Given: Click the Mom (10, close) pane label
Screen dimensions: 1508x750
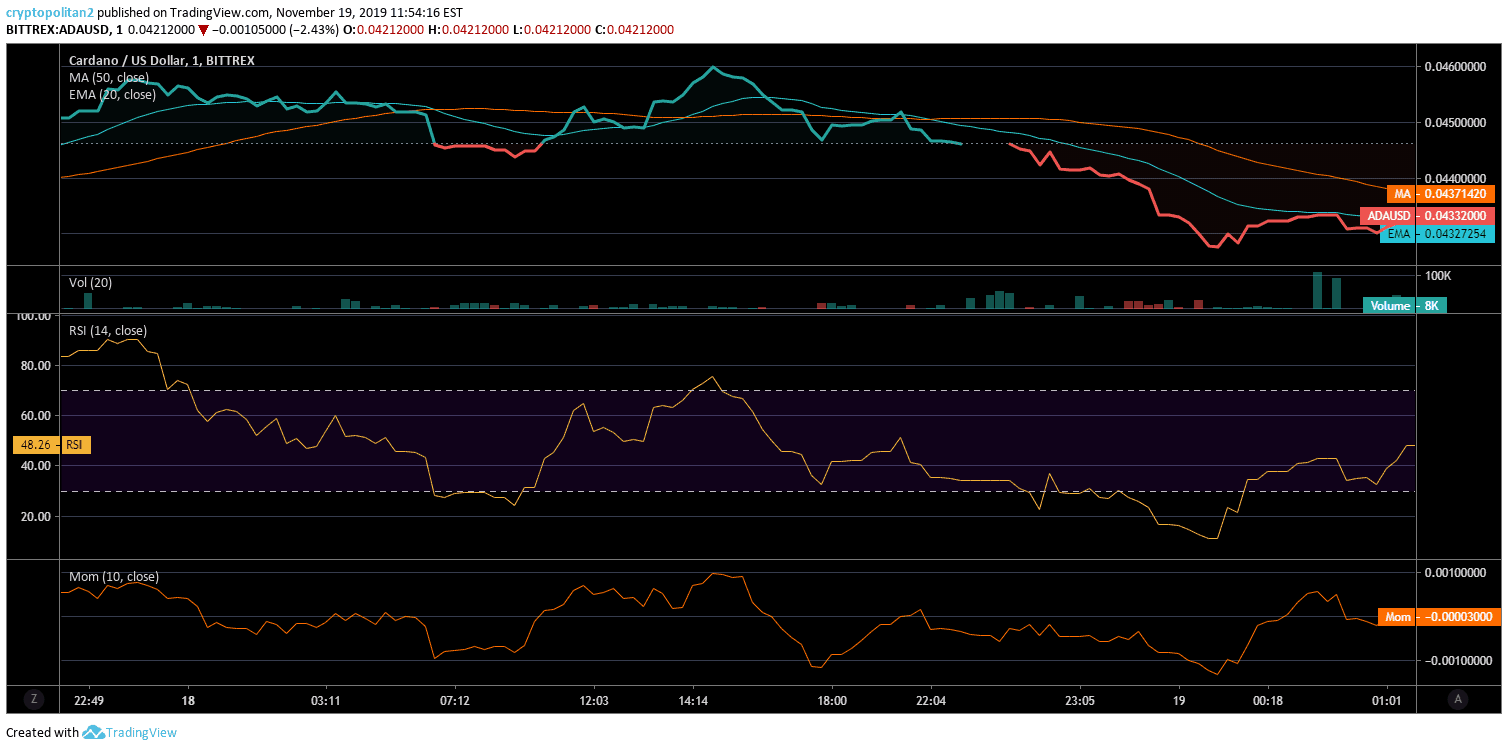Looking at the screenshot, I should 113,576.
